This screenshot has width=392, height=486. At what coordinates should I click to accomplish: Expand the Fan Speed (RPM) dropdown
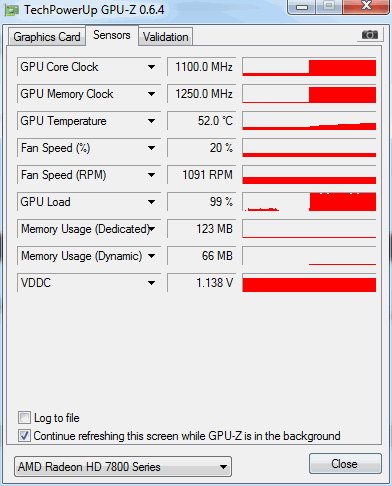151,175
